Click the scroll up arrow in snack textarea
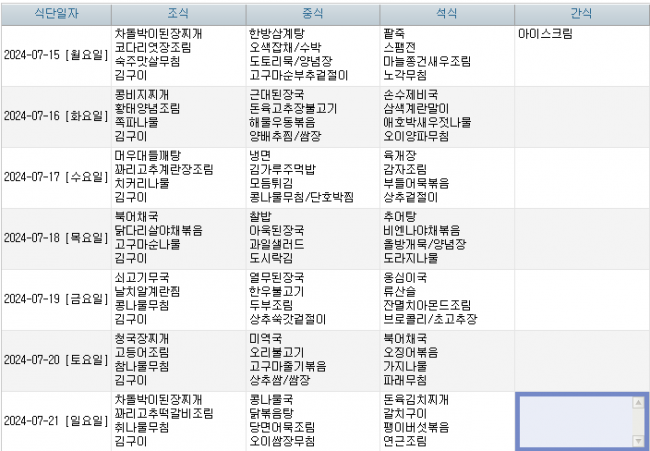The height and width of the screenshot is (451, 650). [x=638, y=402]
